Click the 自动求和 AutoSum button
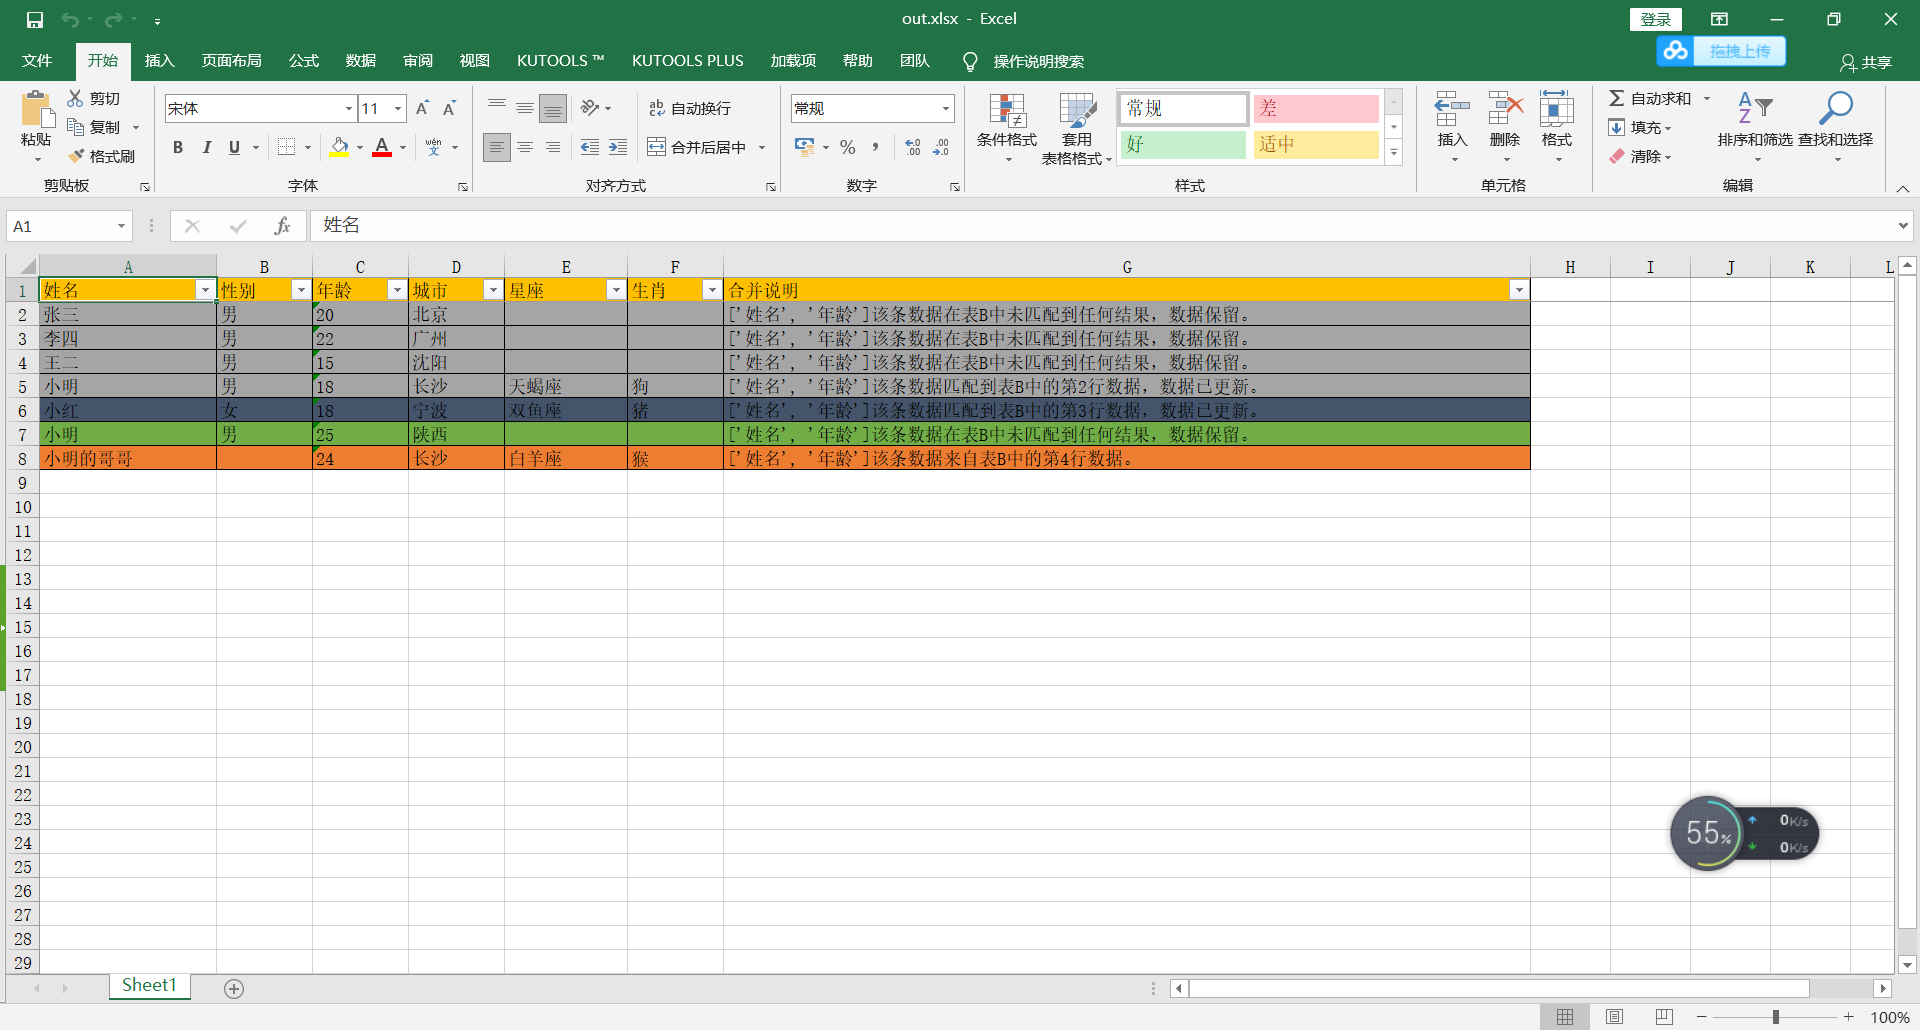Viewport: 1920px width, 1030px height. 1650,98
